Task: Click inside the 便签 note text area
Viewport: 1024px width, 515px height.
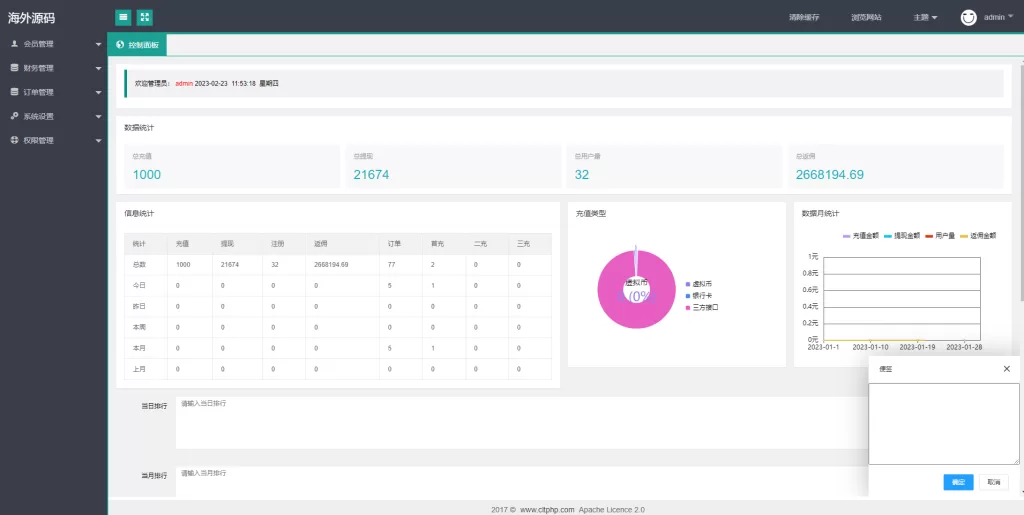Action: 943,423
